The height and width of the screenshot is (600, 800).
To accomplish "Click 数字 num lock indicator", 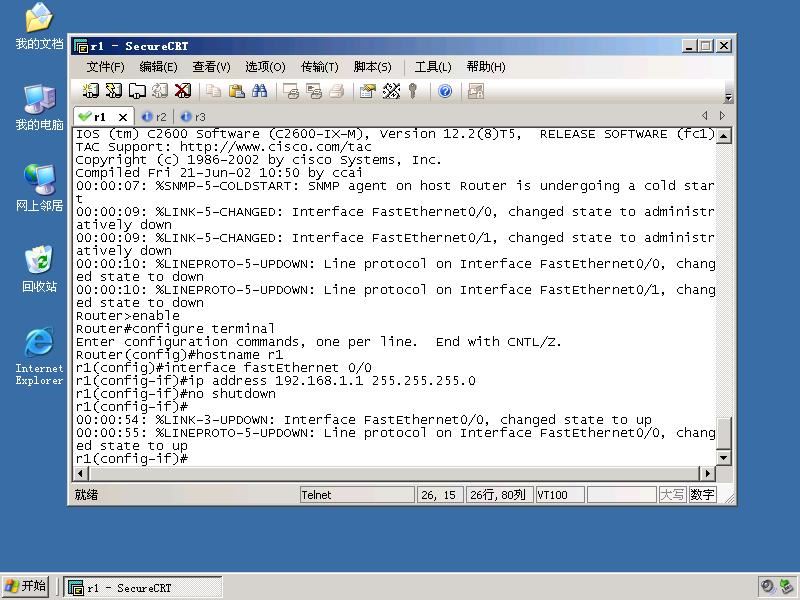I will (702, 495).
